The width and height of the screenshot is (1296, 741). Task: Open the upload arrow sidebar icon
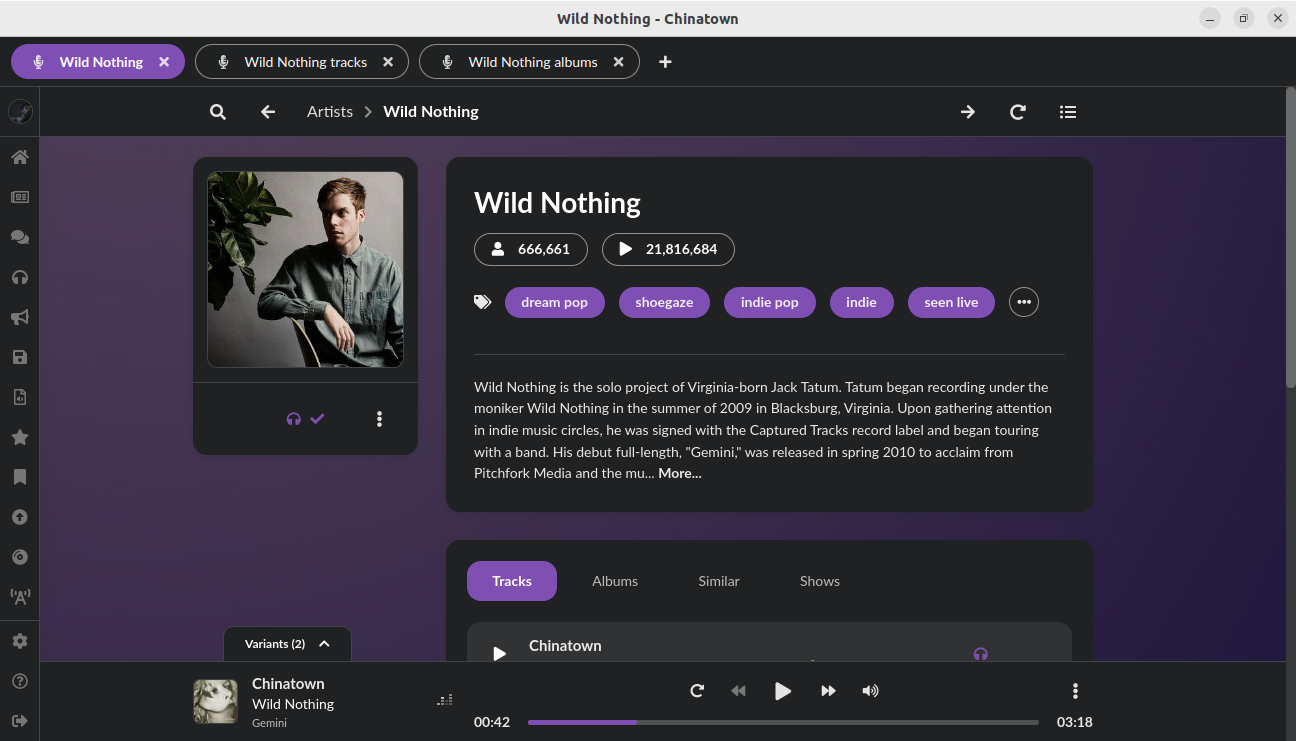(20, 517)
